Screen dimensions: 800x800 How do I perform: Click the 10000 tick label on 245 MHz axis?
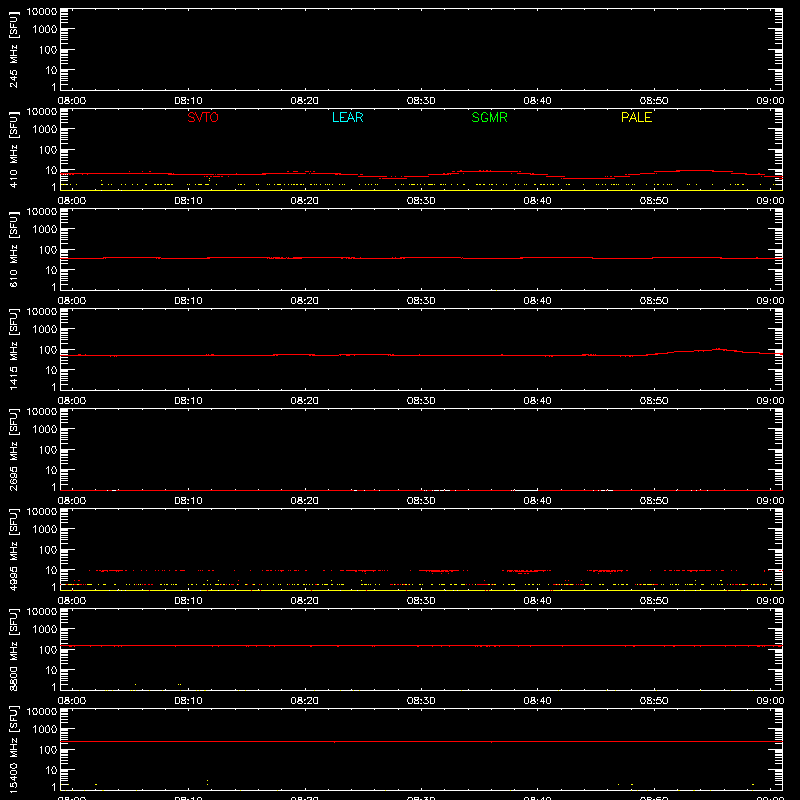click(42, 12)
